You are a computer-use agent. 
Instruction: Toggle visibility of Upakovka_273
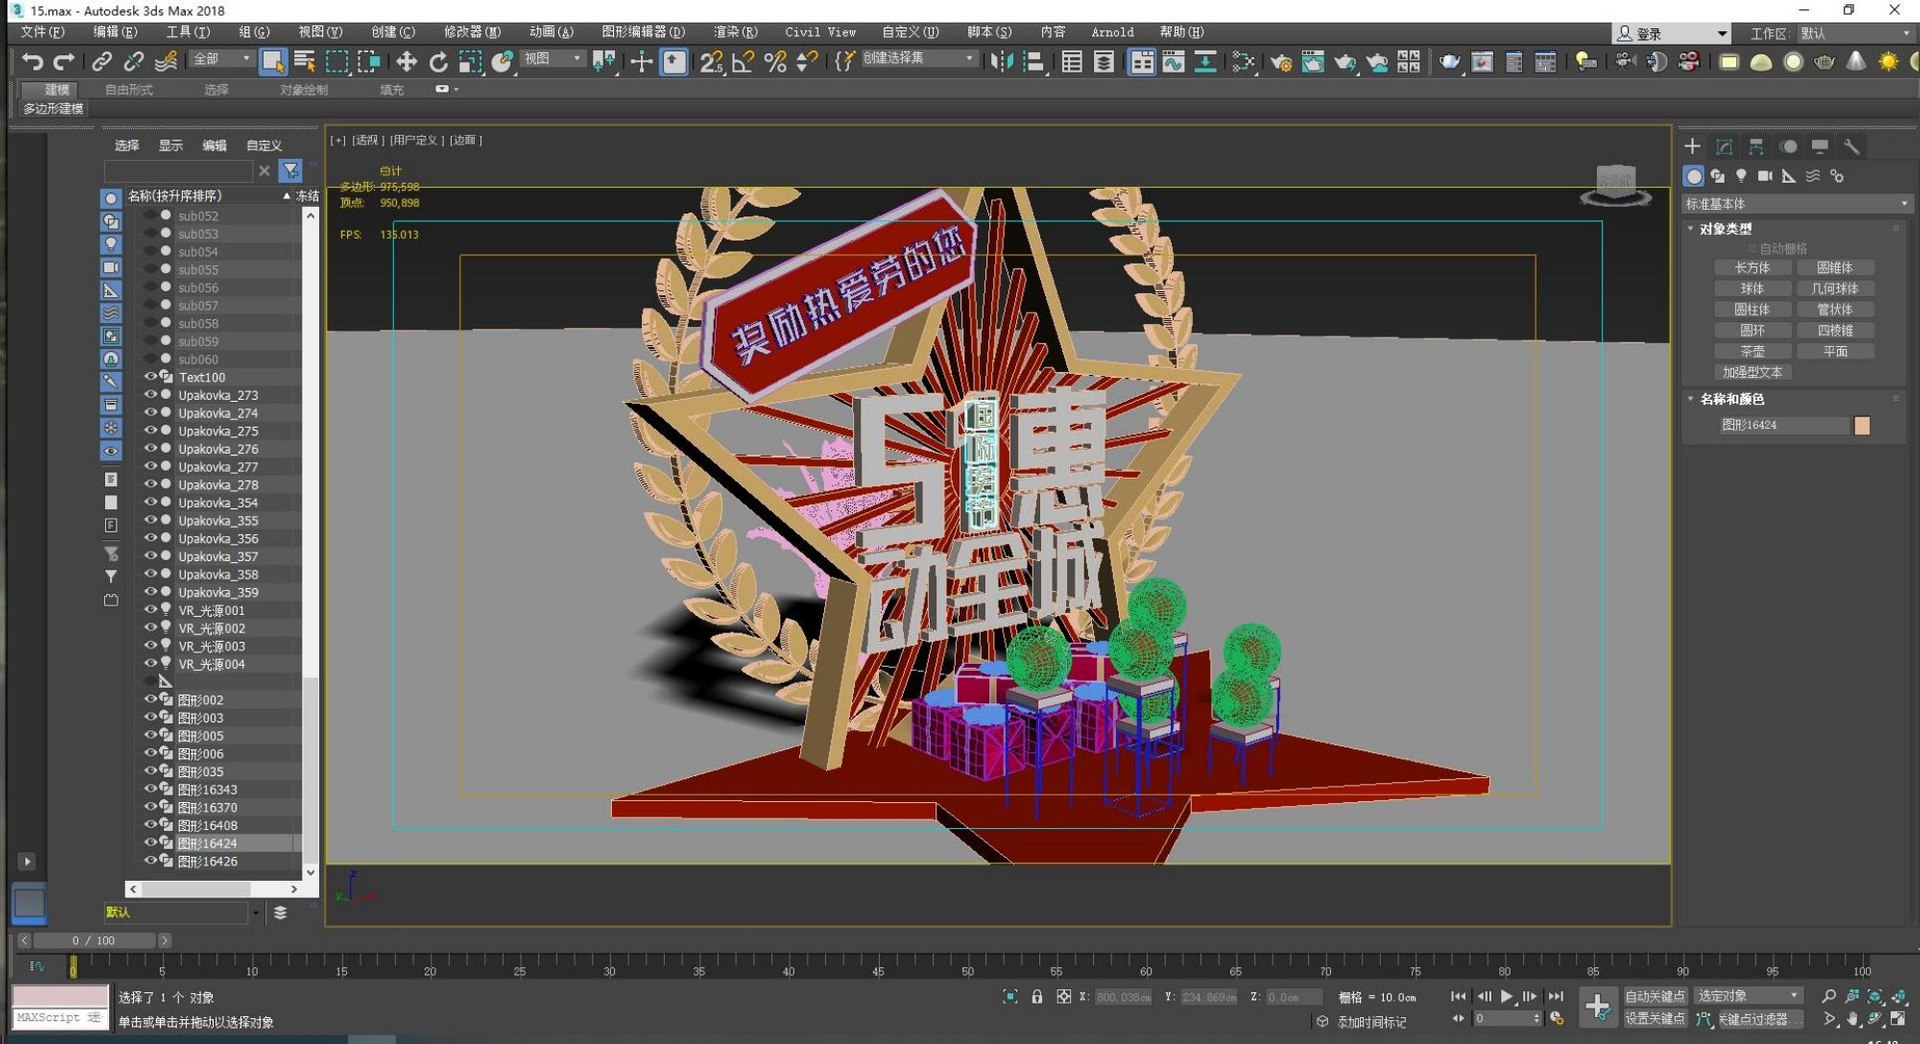[151, 395]
